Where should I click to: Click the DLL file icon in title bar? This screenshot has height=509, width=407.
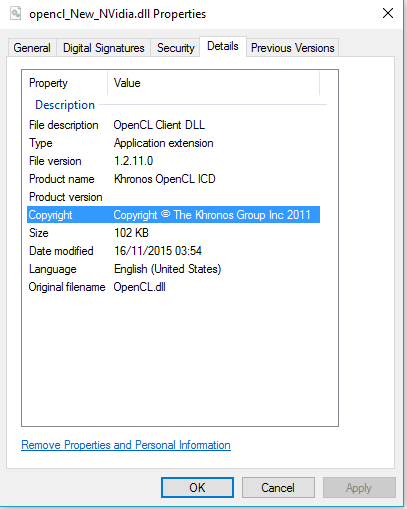15,13
